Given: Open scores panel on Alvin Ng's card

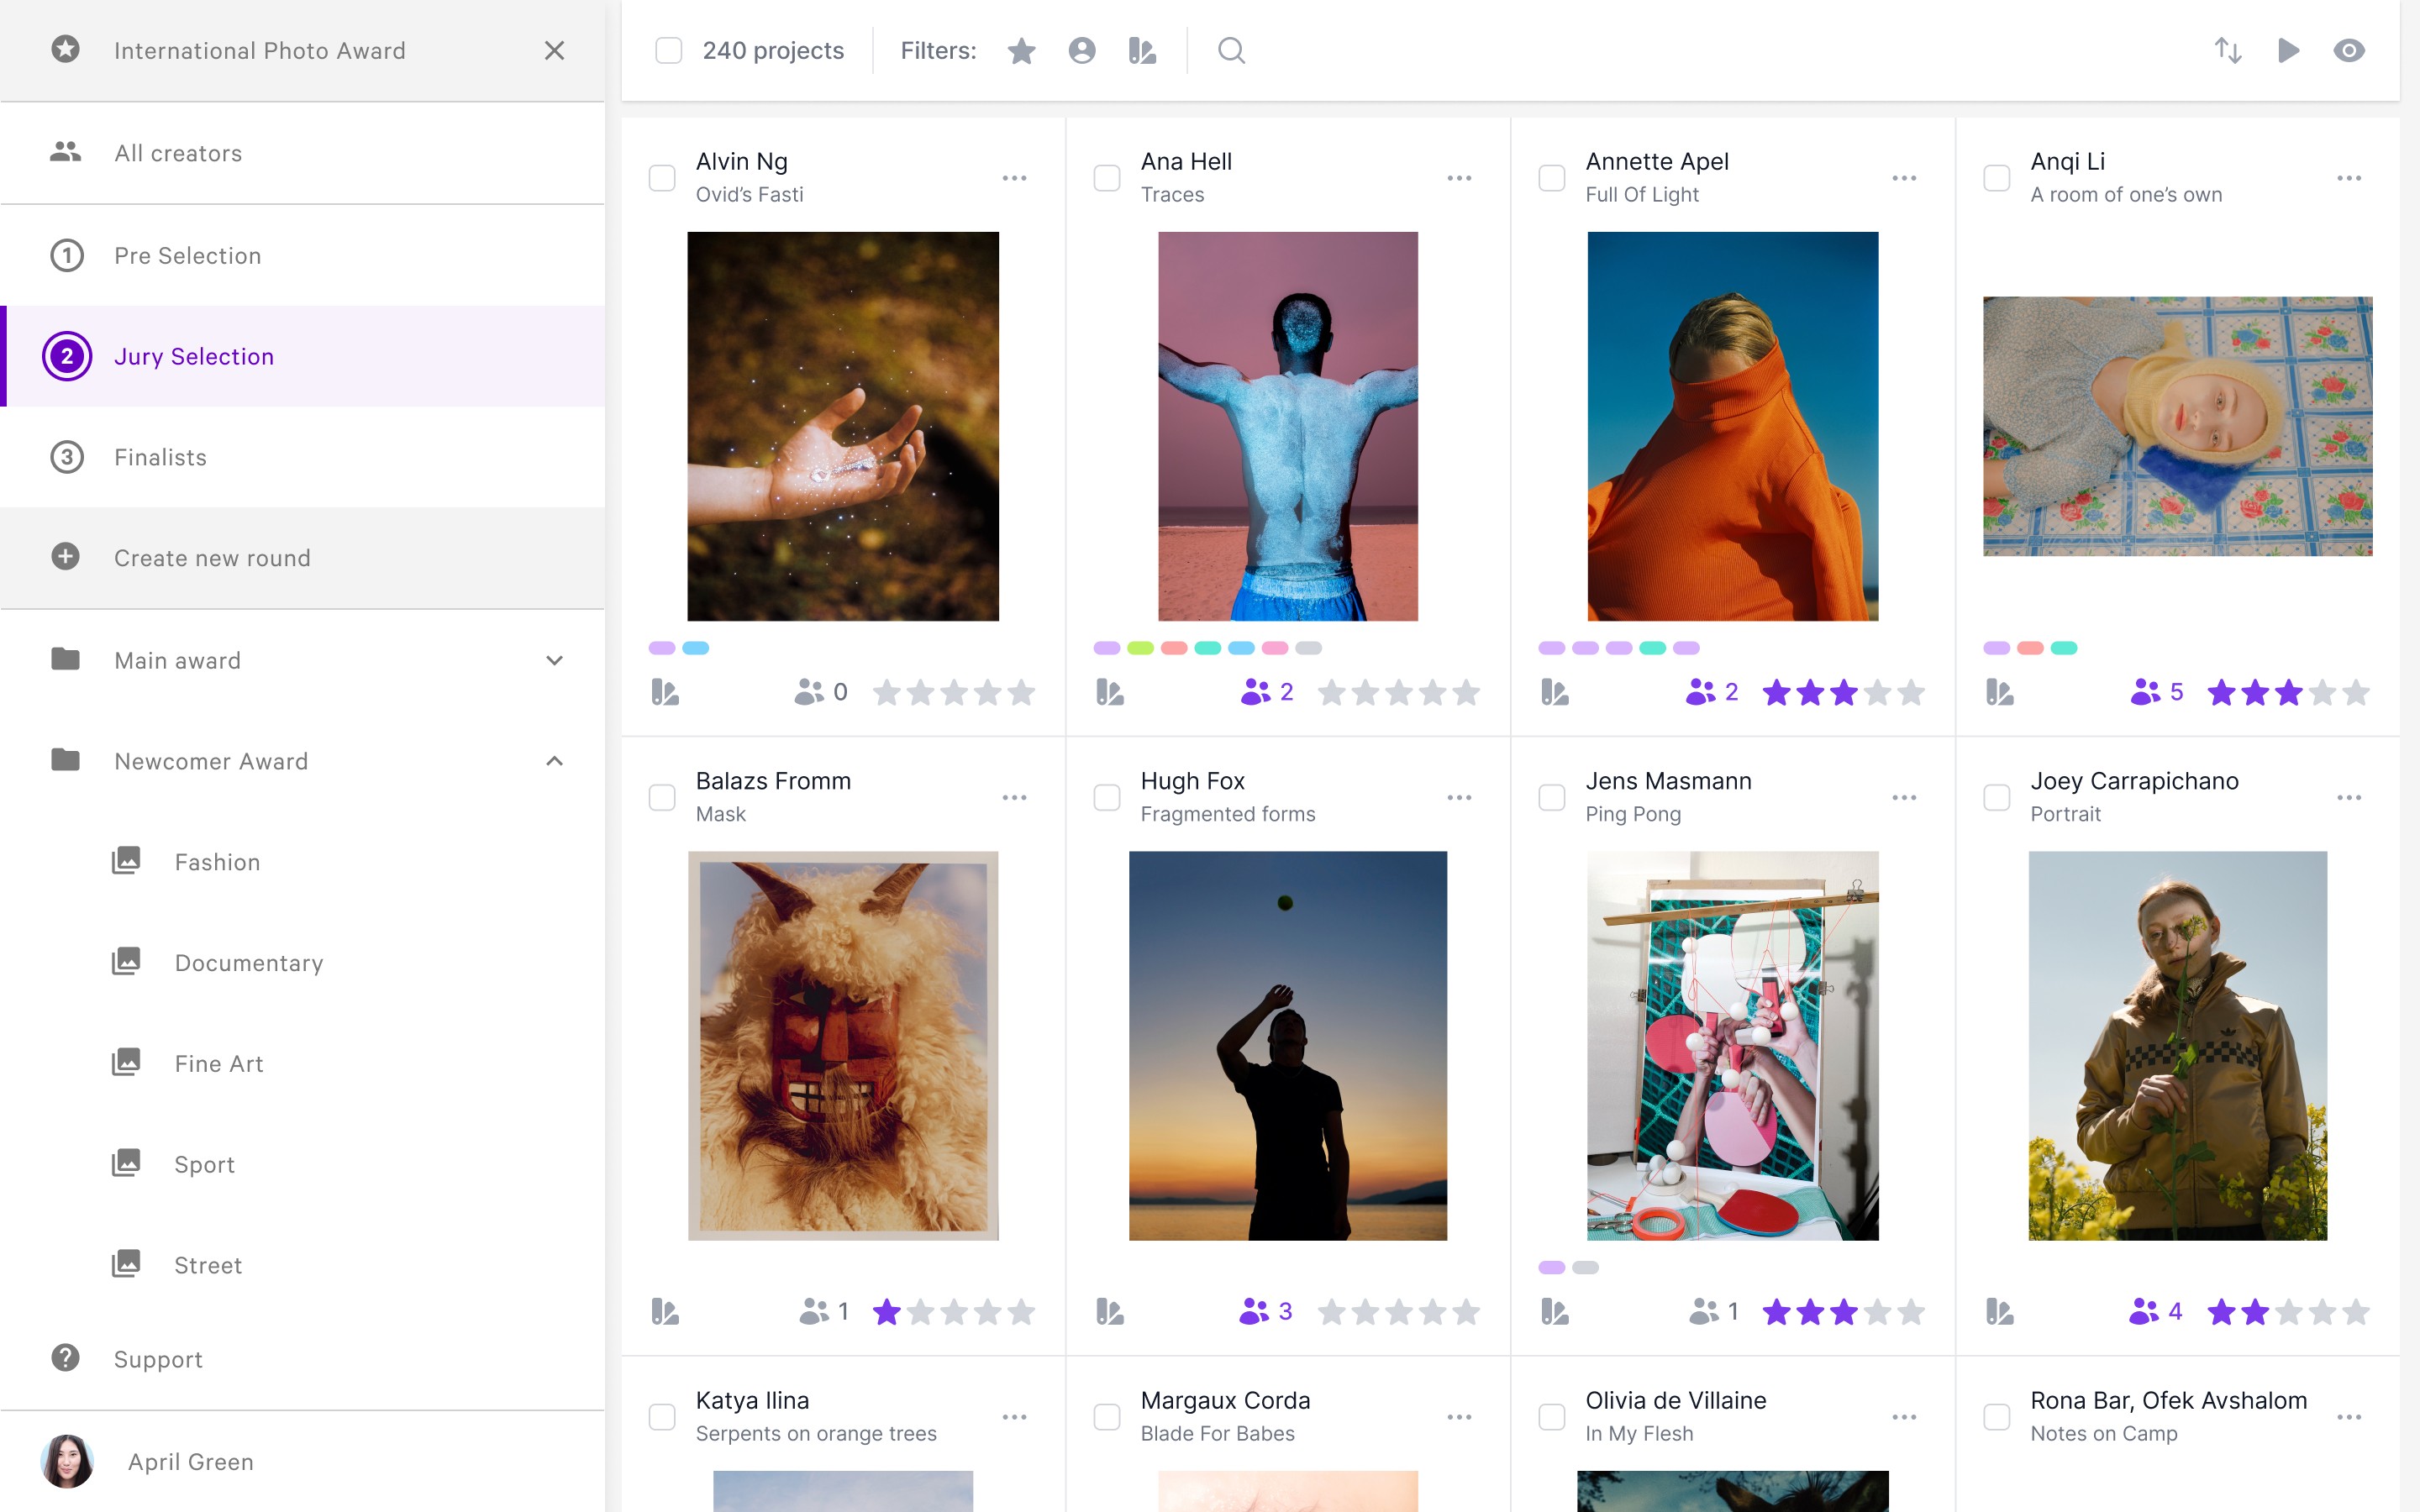Looking at the screenshot, I should 666,691.
